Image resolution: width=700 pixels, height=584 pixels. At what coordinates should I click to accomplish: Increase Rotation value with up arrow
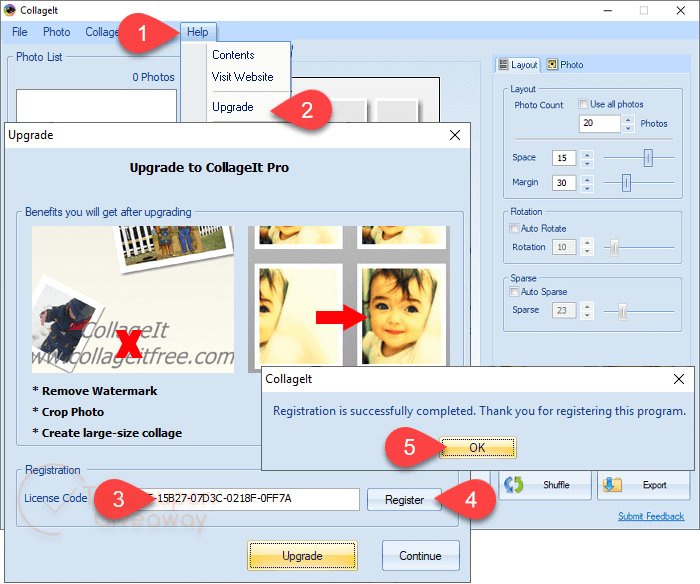click(588, 243)
